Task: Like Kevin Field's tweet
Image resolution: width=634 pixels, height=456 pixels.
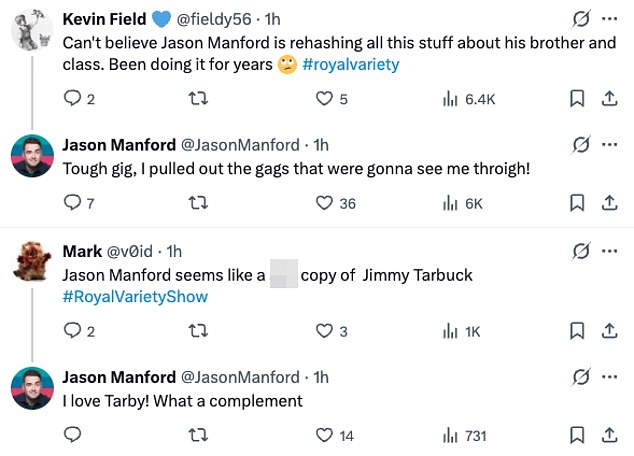Action: pos(324,98)
